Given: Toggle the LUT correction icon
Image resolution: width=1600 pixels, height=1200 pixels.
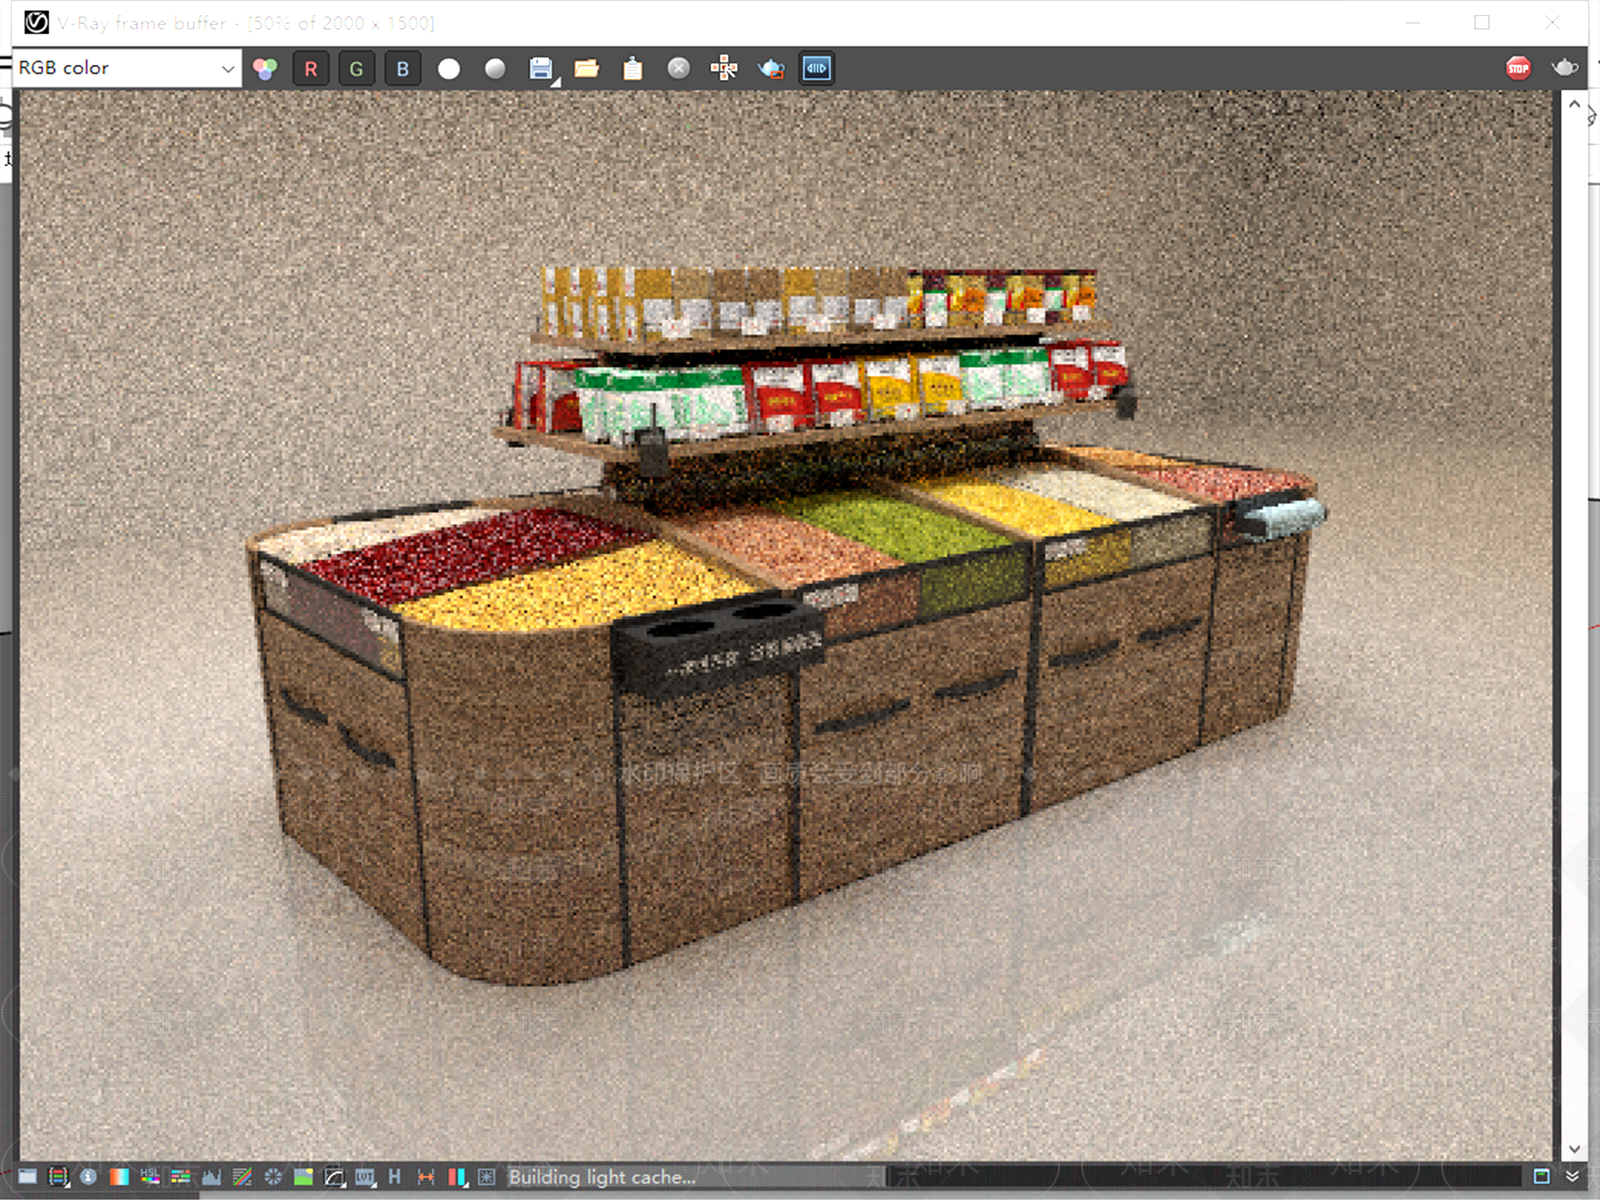Looking at the screenshot, I should (365, 1177).
